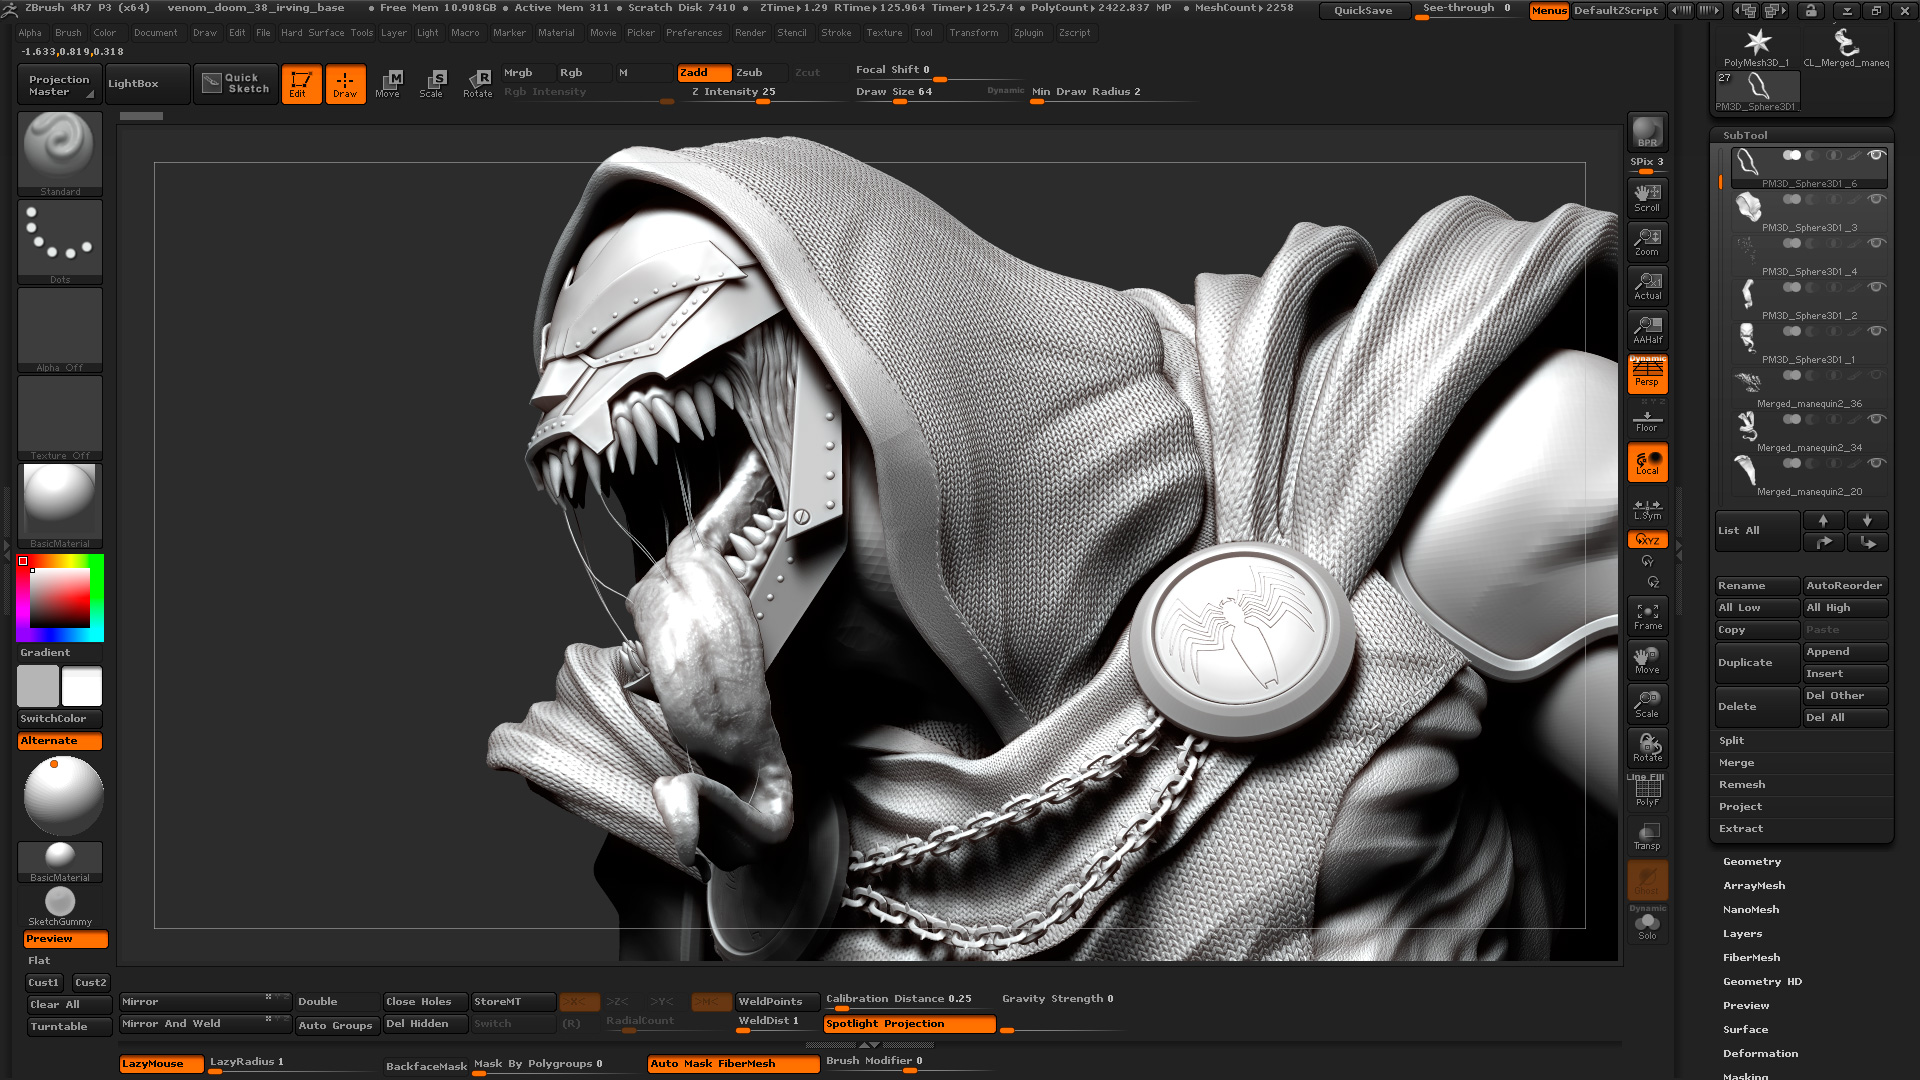The height and width of the screenshot is (1080, 1920).
Task: Activate the Move transform tool in top shelf
Action: point(388,84)
